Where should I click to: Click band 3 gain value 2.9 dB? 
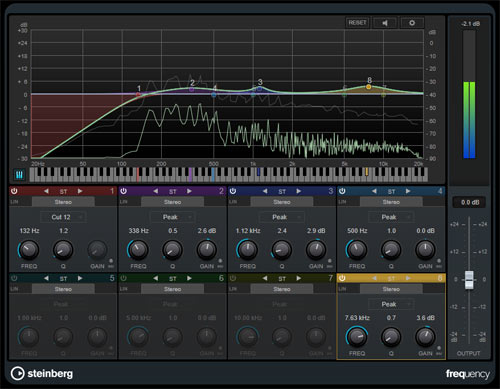pos(316,231)
